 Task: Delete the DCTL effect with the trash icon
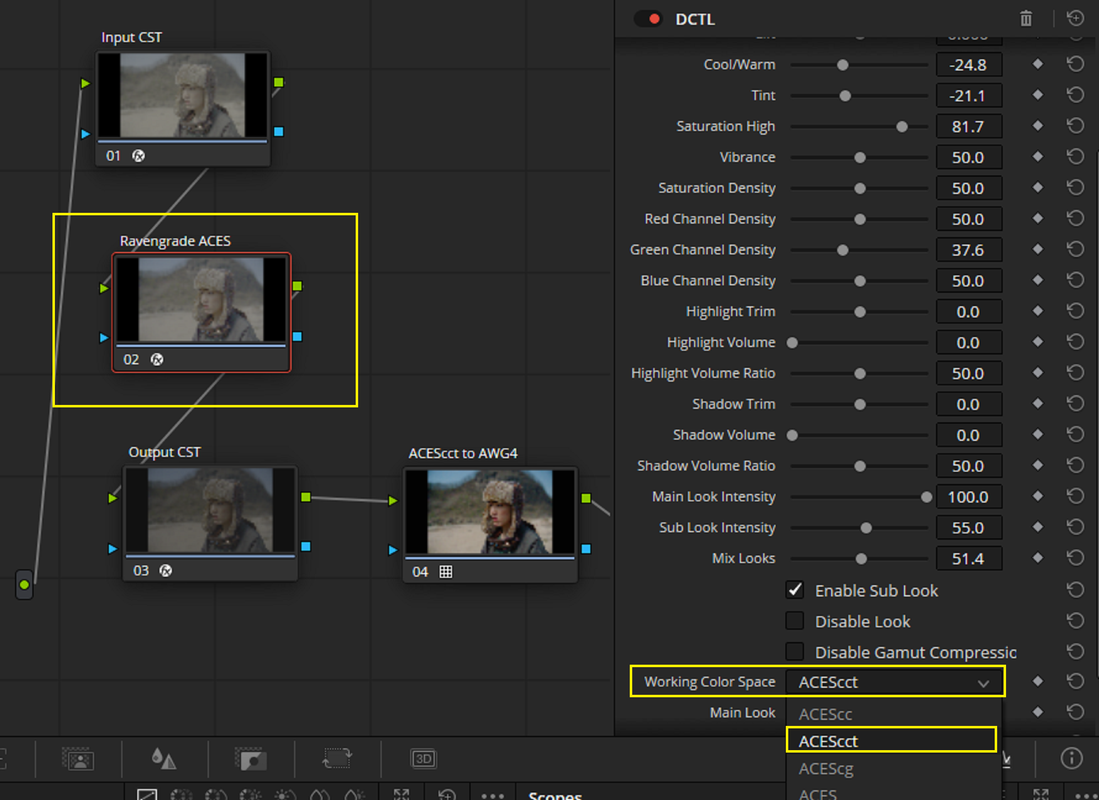(1025, 19)
